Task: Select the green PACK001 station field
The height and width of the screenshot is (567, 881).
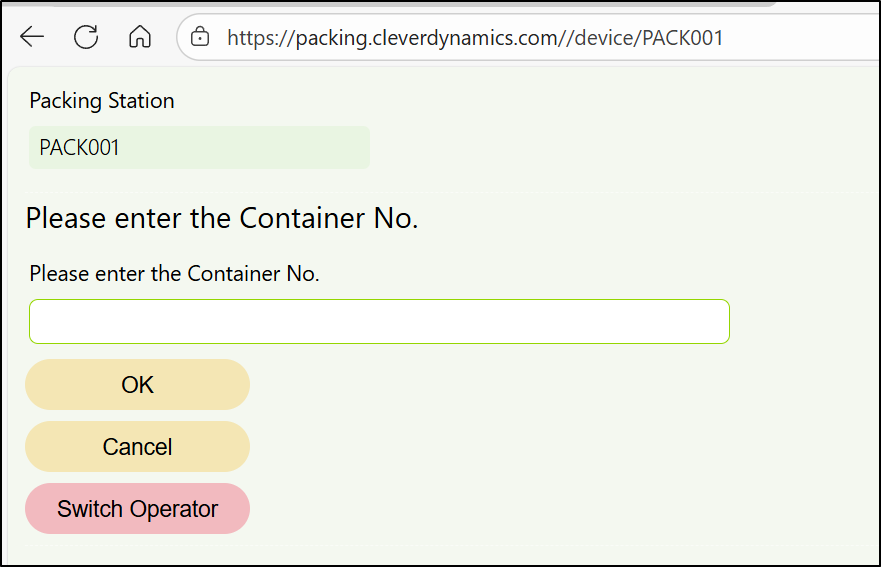Action: pos(199,147)
